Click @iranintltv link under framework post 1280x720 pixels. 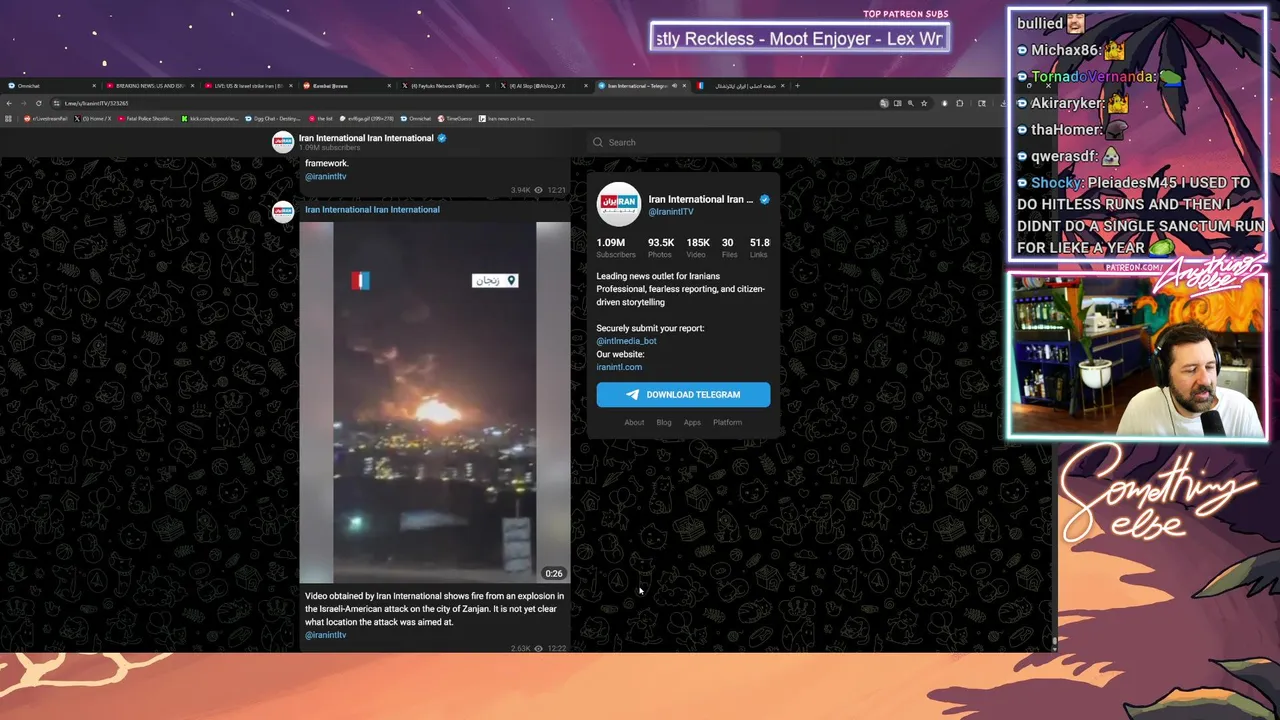coord(325,176)
